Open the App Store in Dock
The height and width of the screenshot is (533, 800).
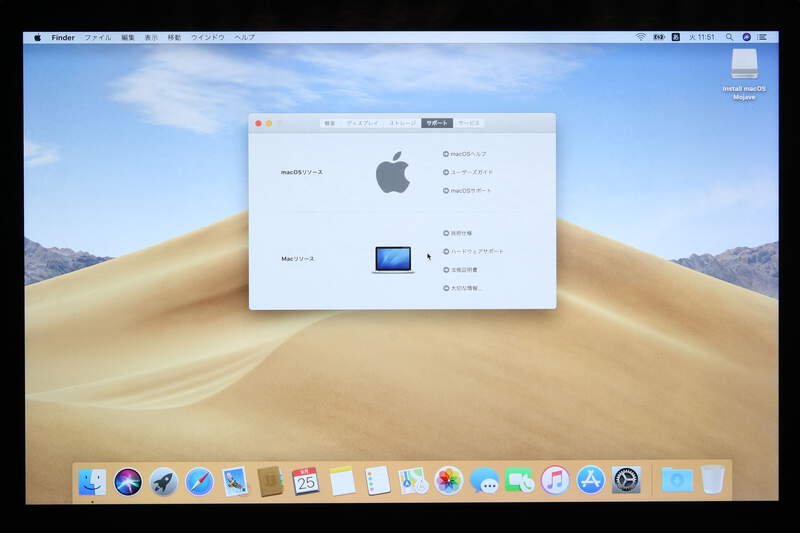[x=590, y=480]
